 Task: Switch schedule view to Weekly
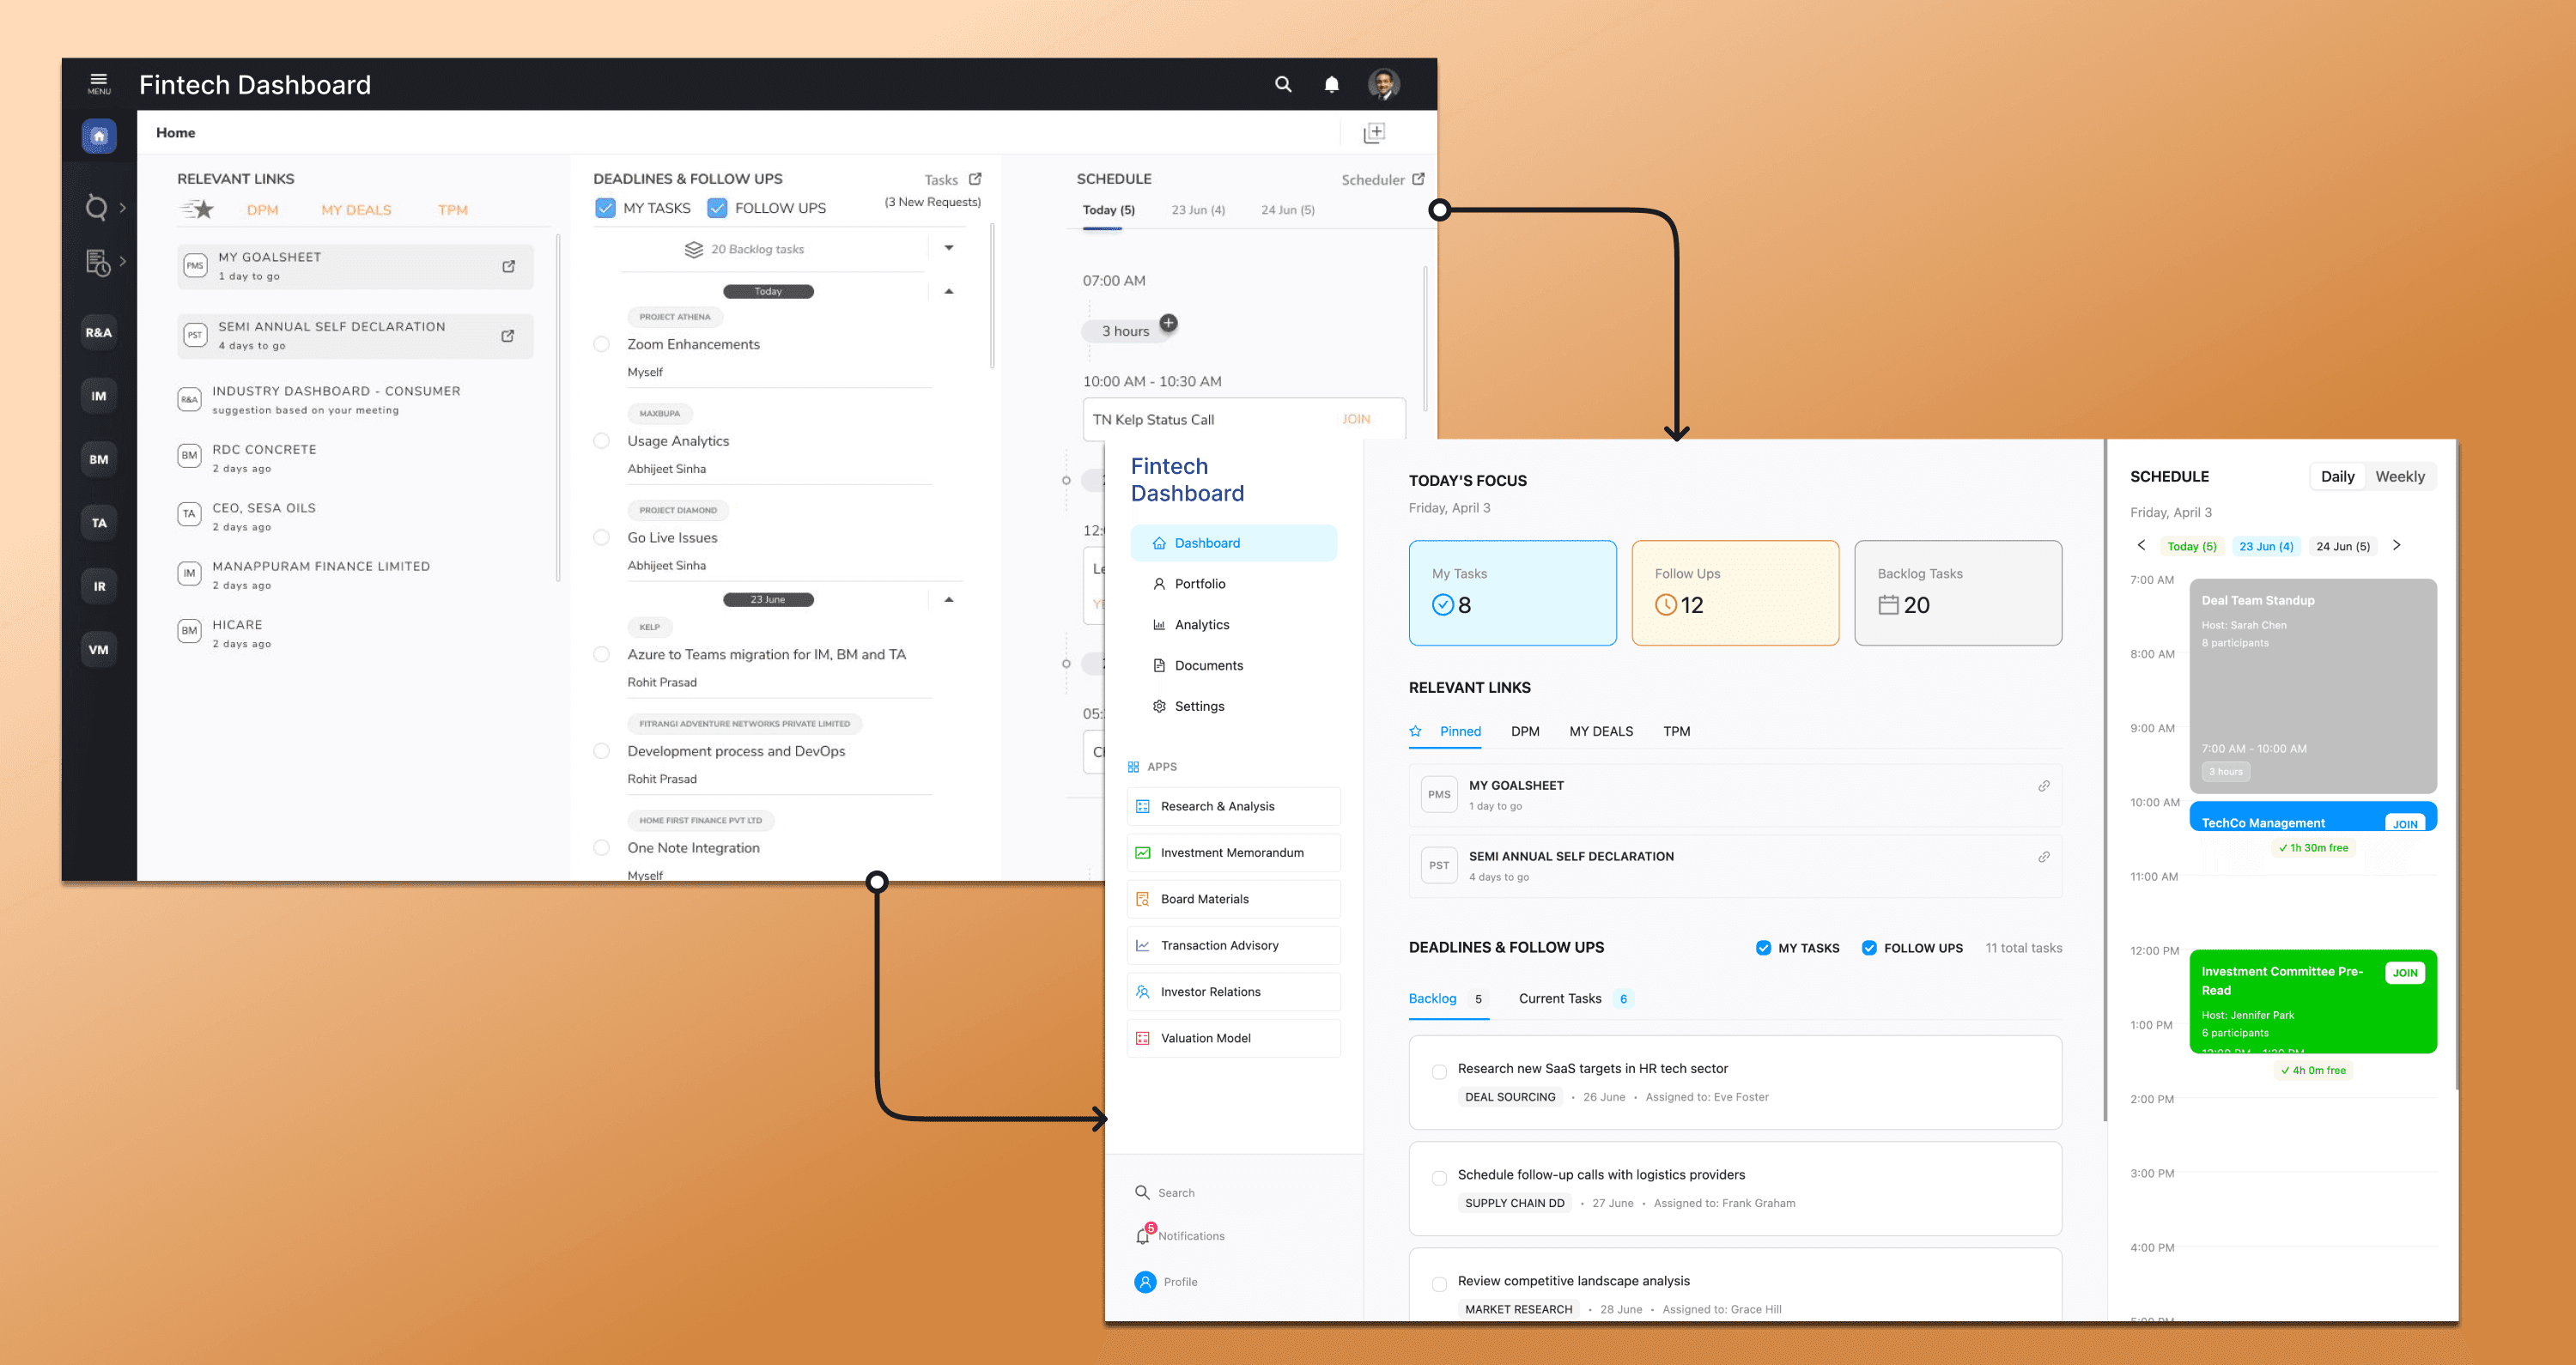coord(2399,477)
